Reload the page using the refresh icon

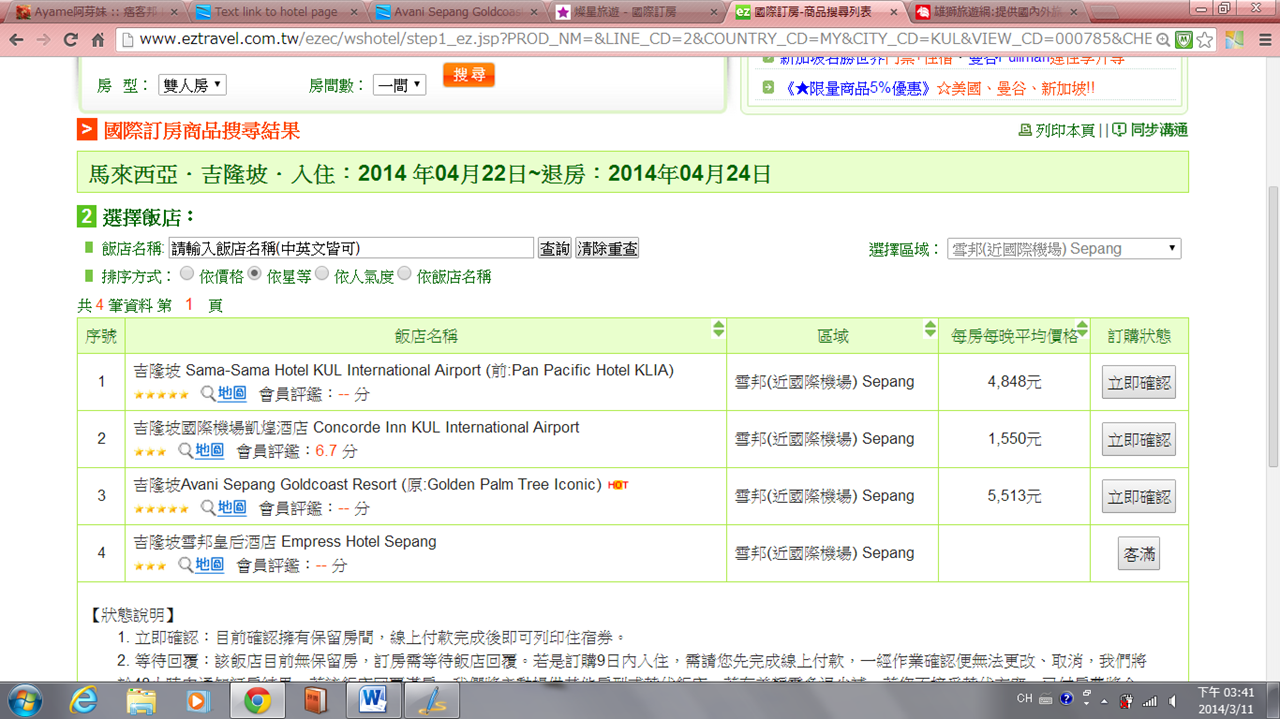tap(70, 40)
